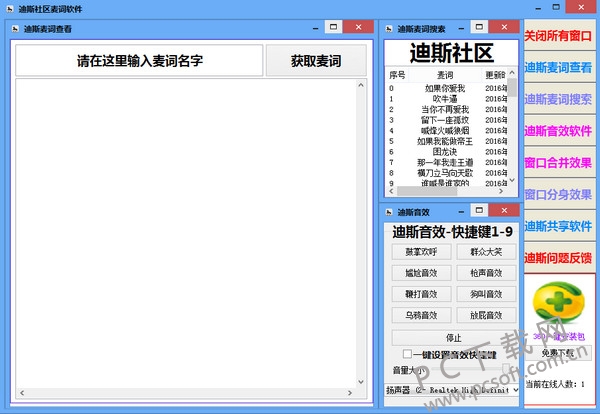Play the 鞭打音效 sound effect

(421, 294)
